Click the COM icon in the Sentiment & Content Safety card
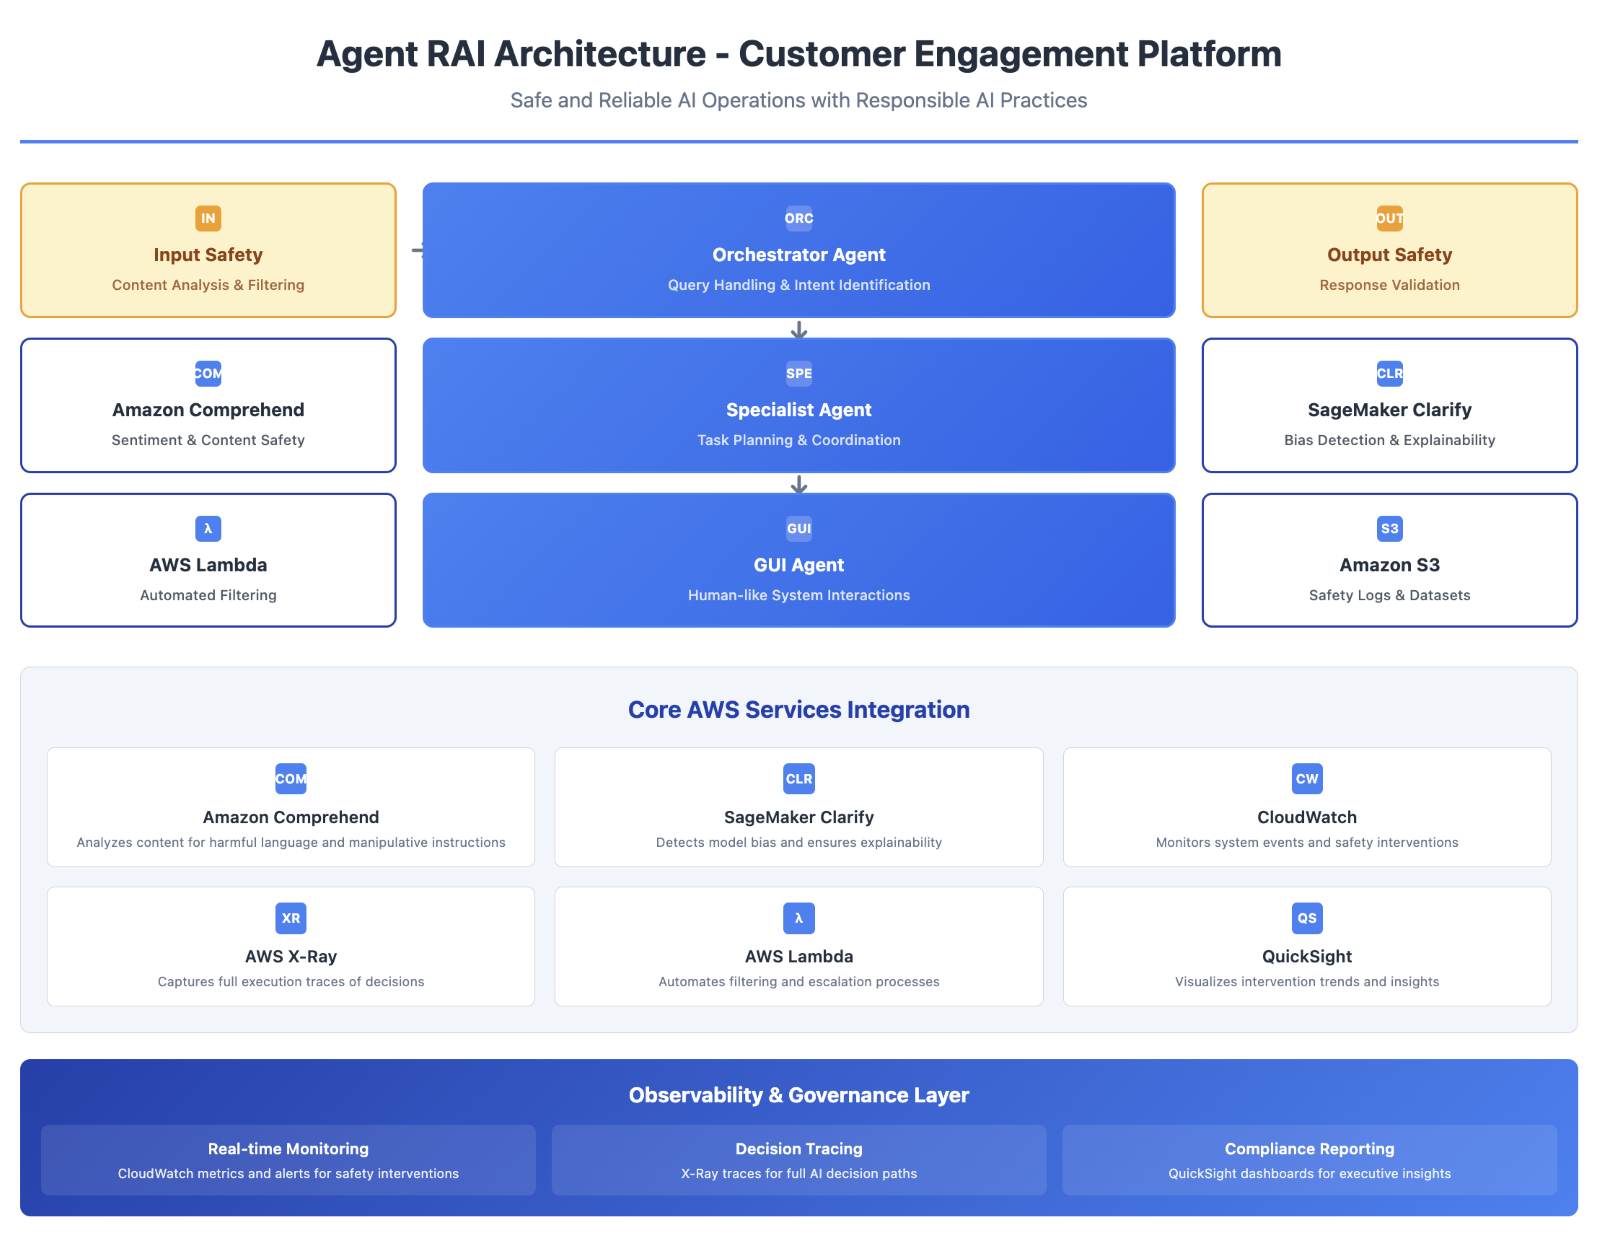Viewport: 1600px width, 1241px height. coord(208,373)
